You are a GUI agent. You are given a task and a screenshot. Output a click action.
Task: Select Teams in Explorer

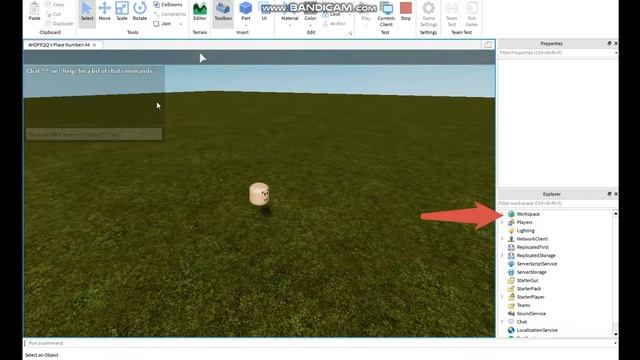[x=523, y=305]
